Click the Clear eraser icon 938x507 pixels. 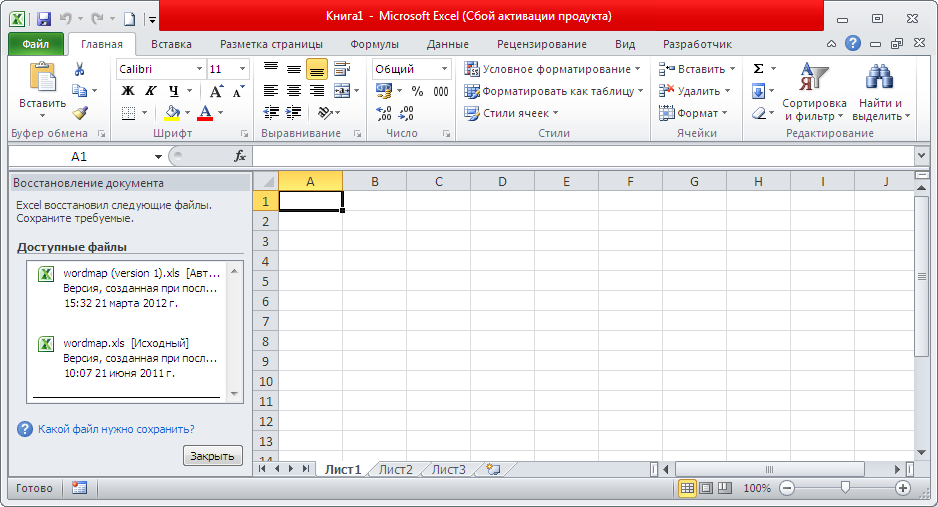pos(758,113)
